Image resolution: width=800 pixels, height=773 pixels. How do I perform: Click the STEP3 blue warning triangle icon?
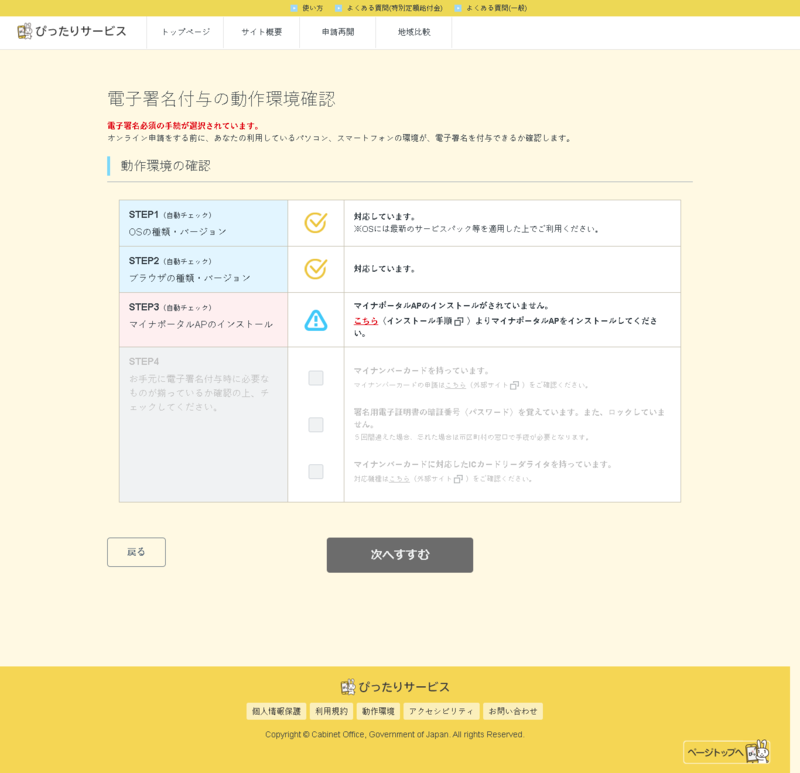316,320
